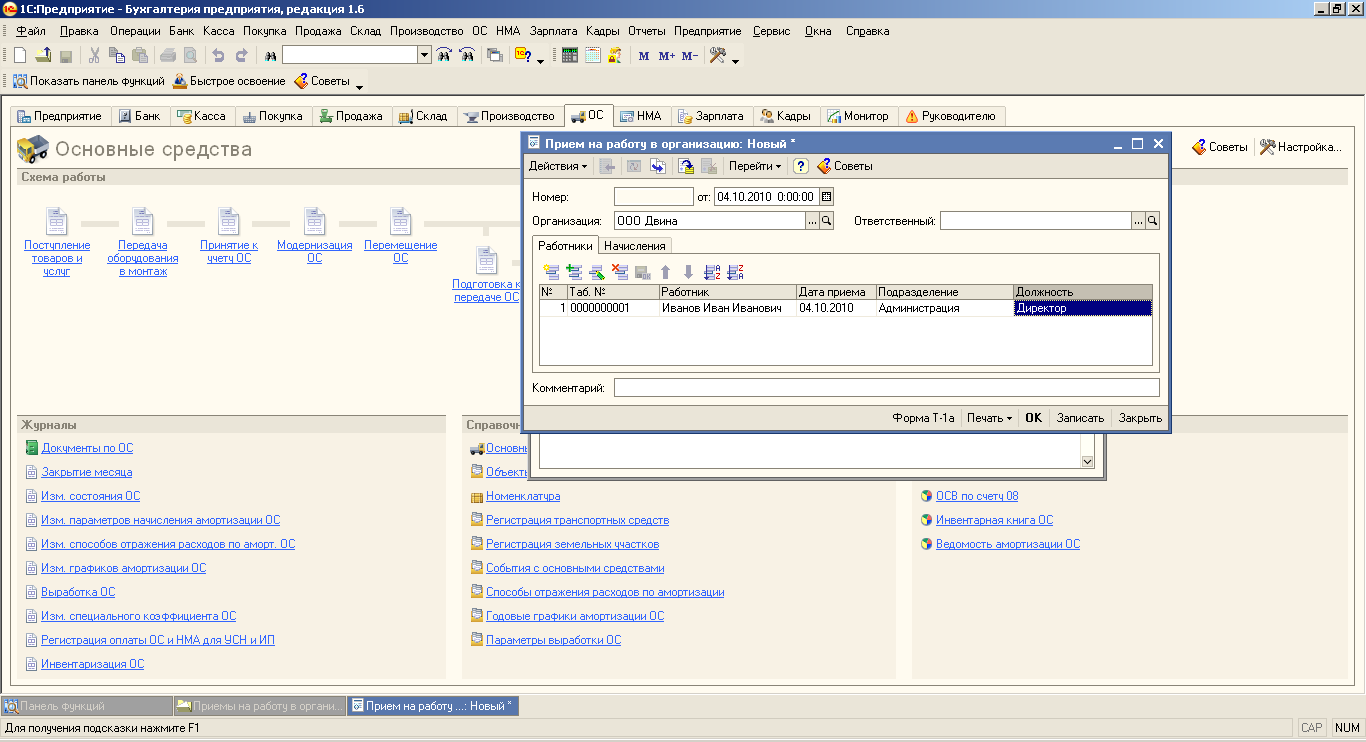Click the OK button in the dialog
The image size is (1366, 742).
(1033, 418)
